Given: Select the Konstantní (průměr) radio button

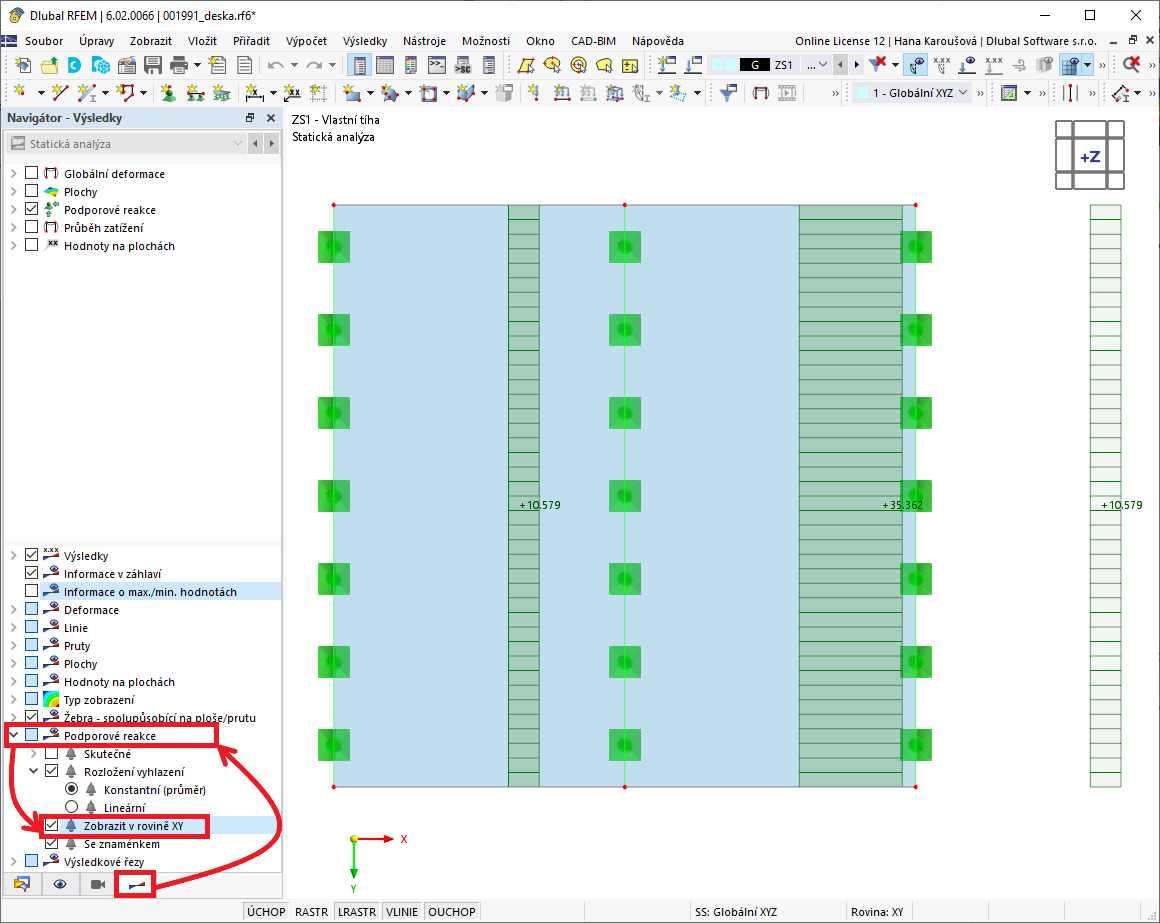Looking at the screenshot, I should (x=71, y=789).
